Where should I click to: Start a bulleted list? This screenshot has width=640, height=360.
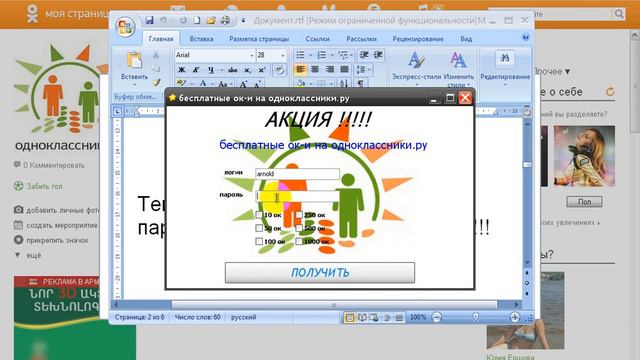(x=300, y=55)
